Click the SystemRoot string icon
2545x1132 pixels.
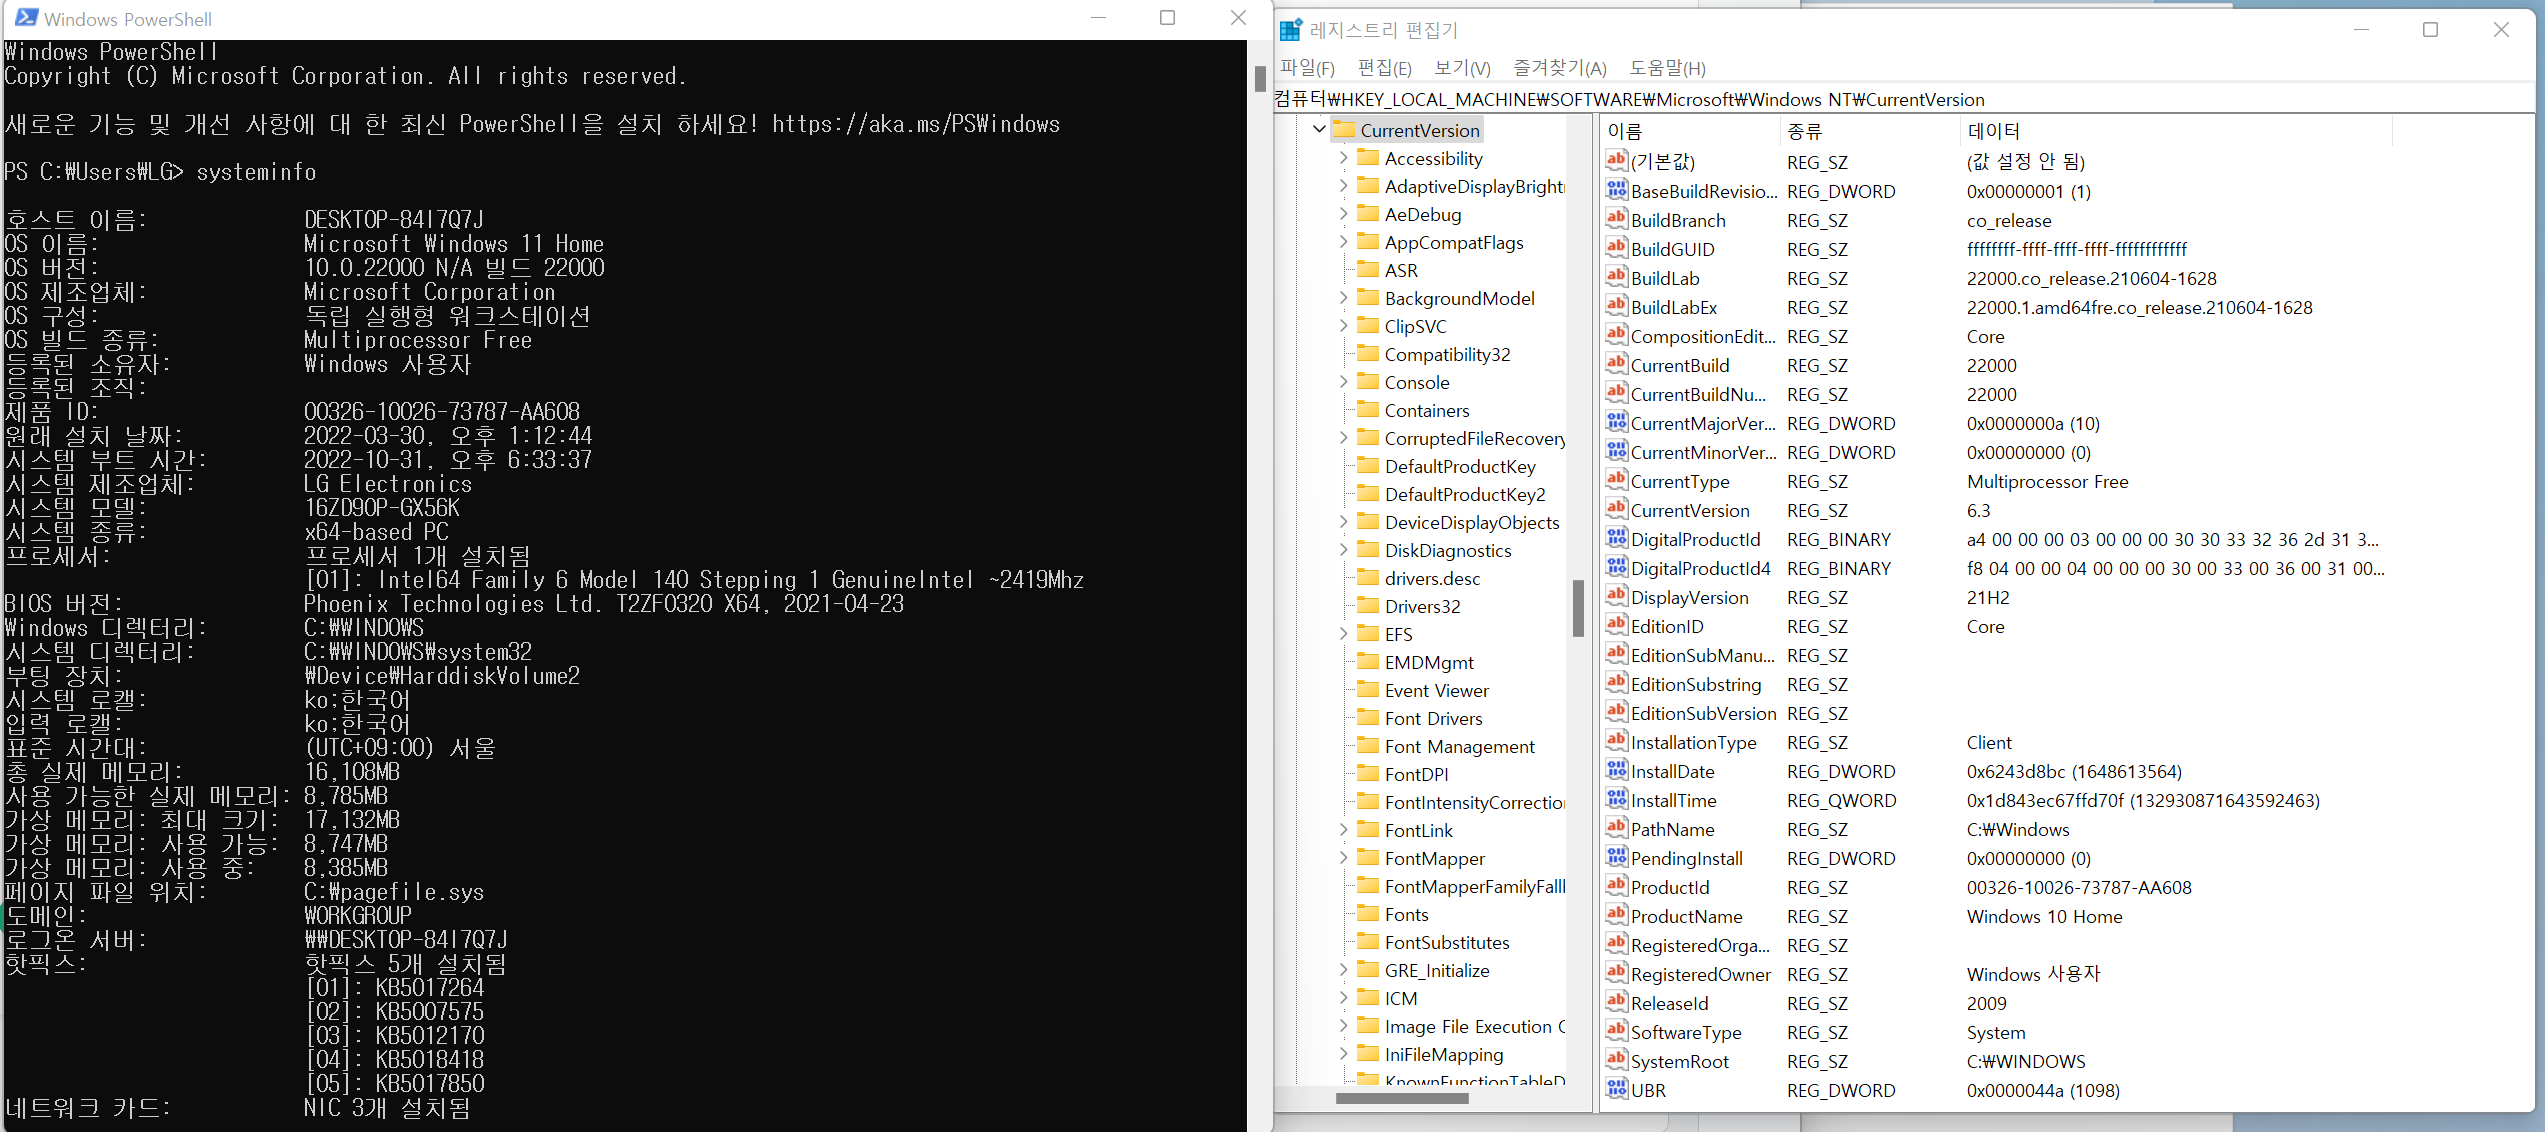point(1616,1060)
